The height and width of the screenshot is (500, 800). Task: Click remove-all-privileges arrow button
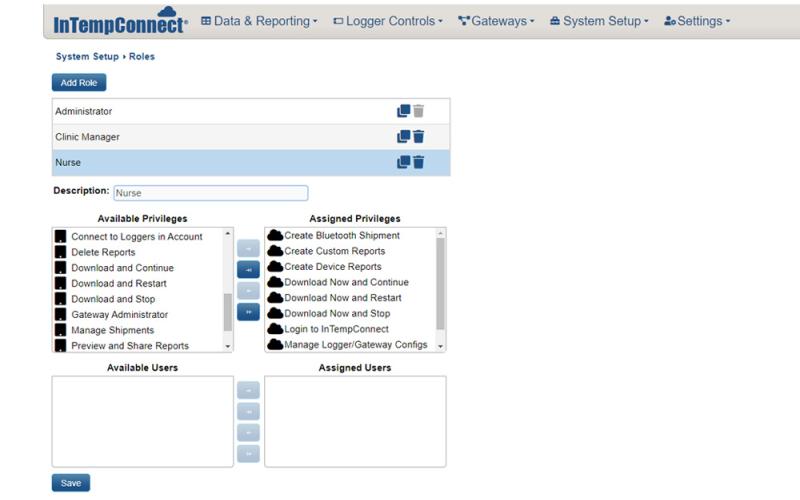coord(248,312)
